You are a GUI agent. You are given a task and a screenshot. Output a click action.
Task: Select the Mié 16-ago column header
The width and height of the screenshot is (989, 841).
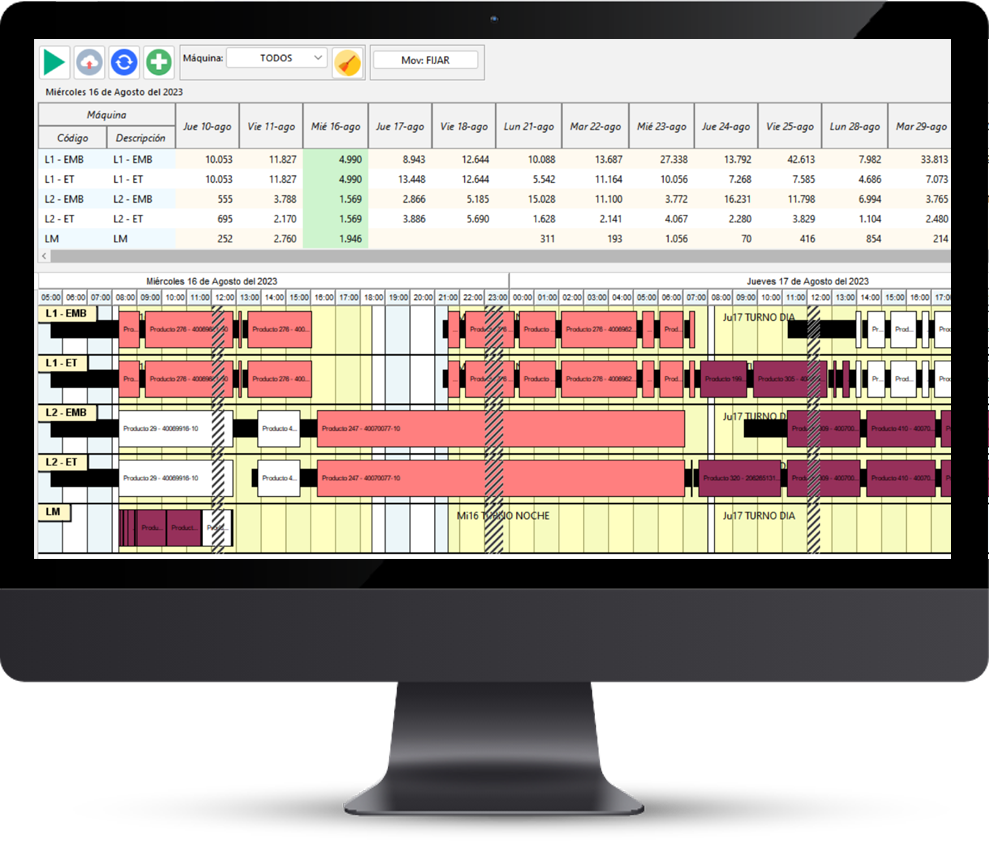(335, 127)
